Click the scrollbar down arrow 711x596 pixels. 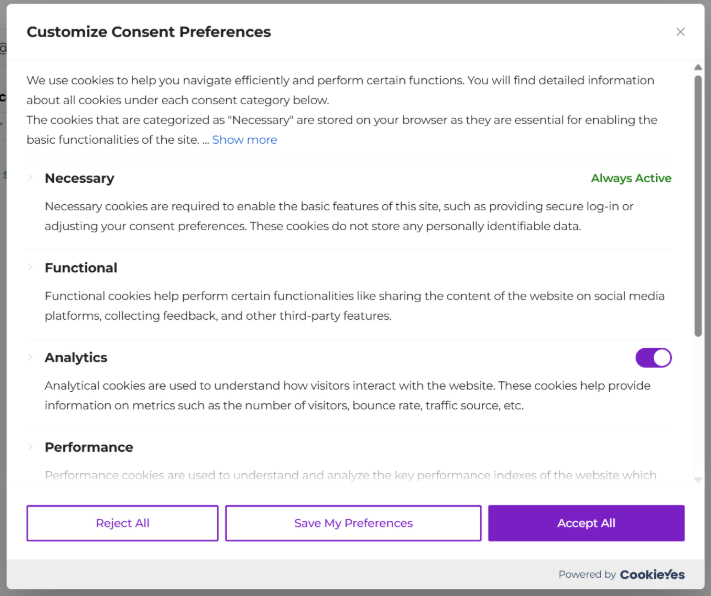point(698,480)
